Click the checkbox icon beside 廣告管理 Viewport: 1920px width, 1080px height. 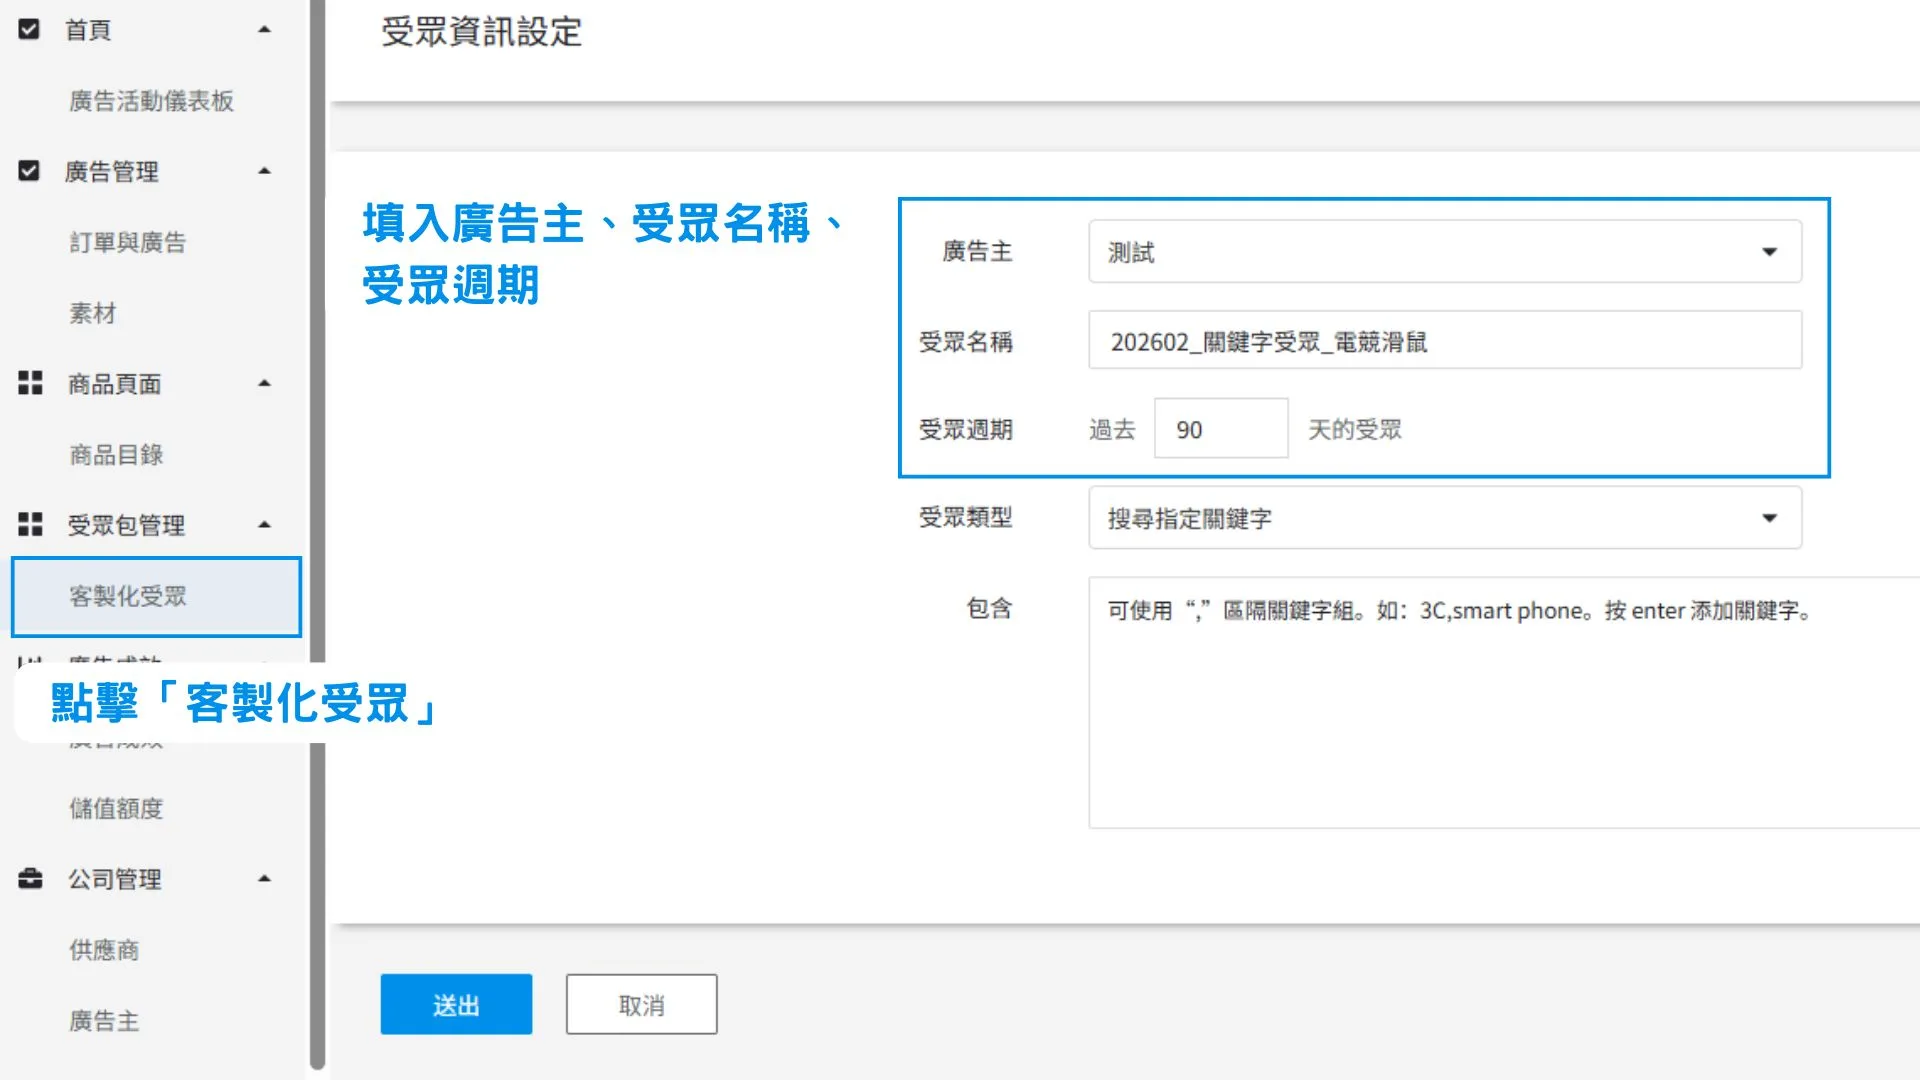pyautogui.click(x=29, y=170)
